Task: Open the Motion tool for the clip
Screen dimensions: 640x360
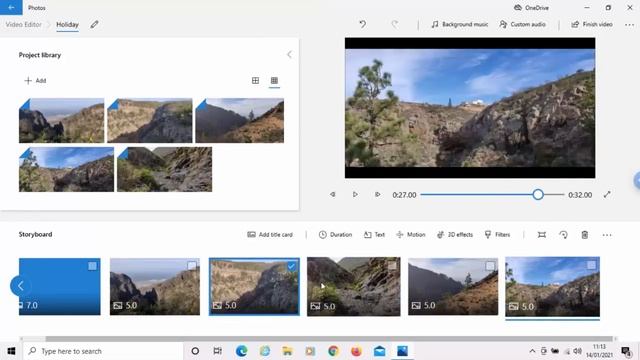Action: click(411, 235)
